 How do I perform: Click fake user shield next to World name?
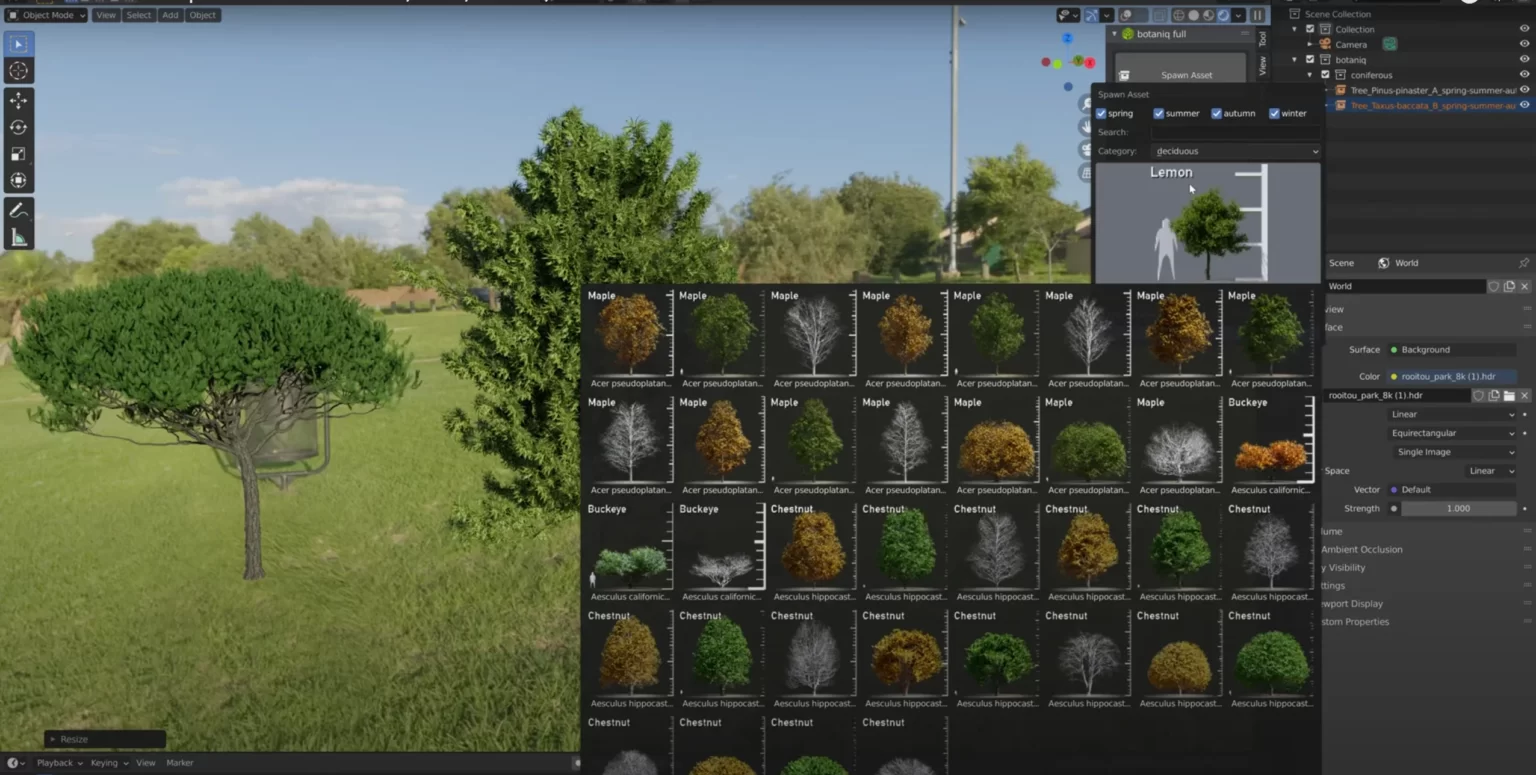pos(1493,286)
